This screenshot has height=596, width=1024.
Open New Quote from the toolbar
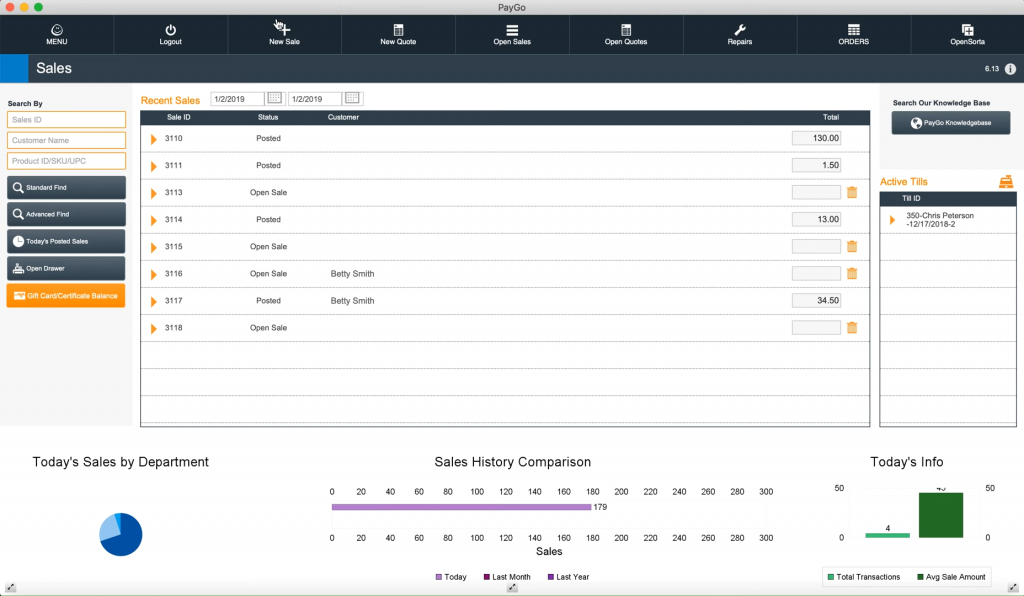pyautogui.click(x=398, y=33)
